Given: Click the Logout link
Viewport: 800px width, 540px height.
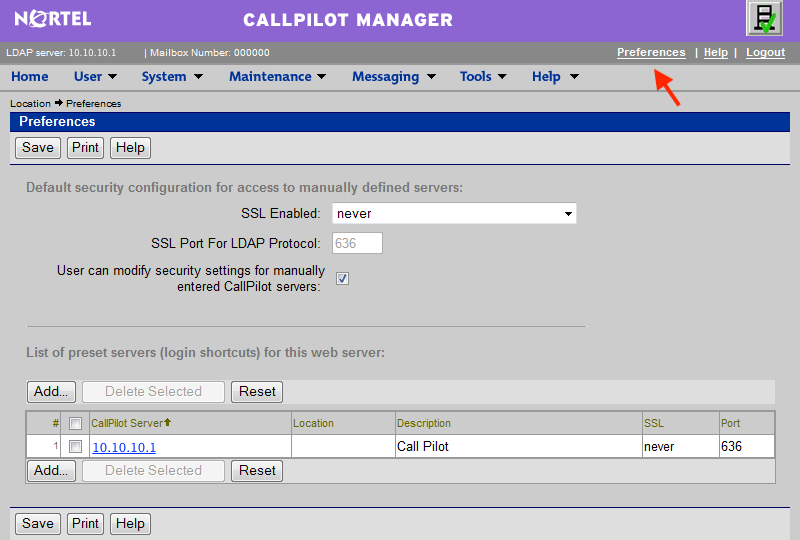Looking at the screenshot, I should tap(765, 52).
